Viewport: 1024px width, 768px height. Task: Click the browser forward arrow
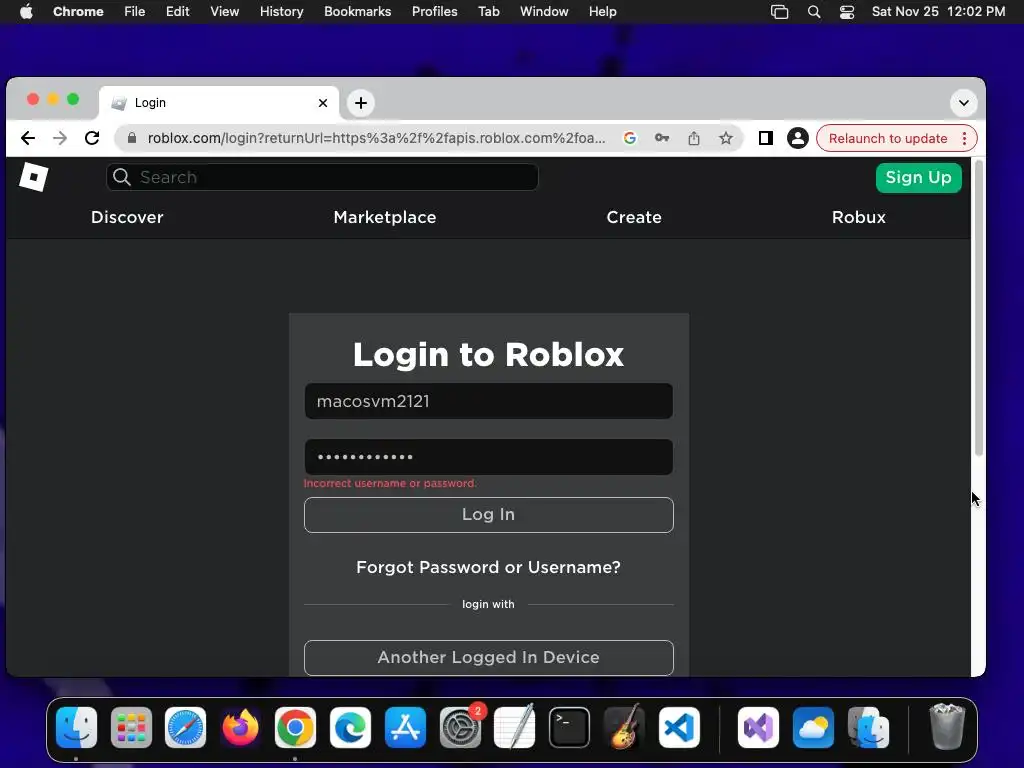click(x=60, y=138)
